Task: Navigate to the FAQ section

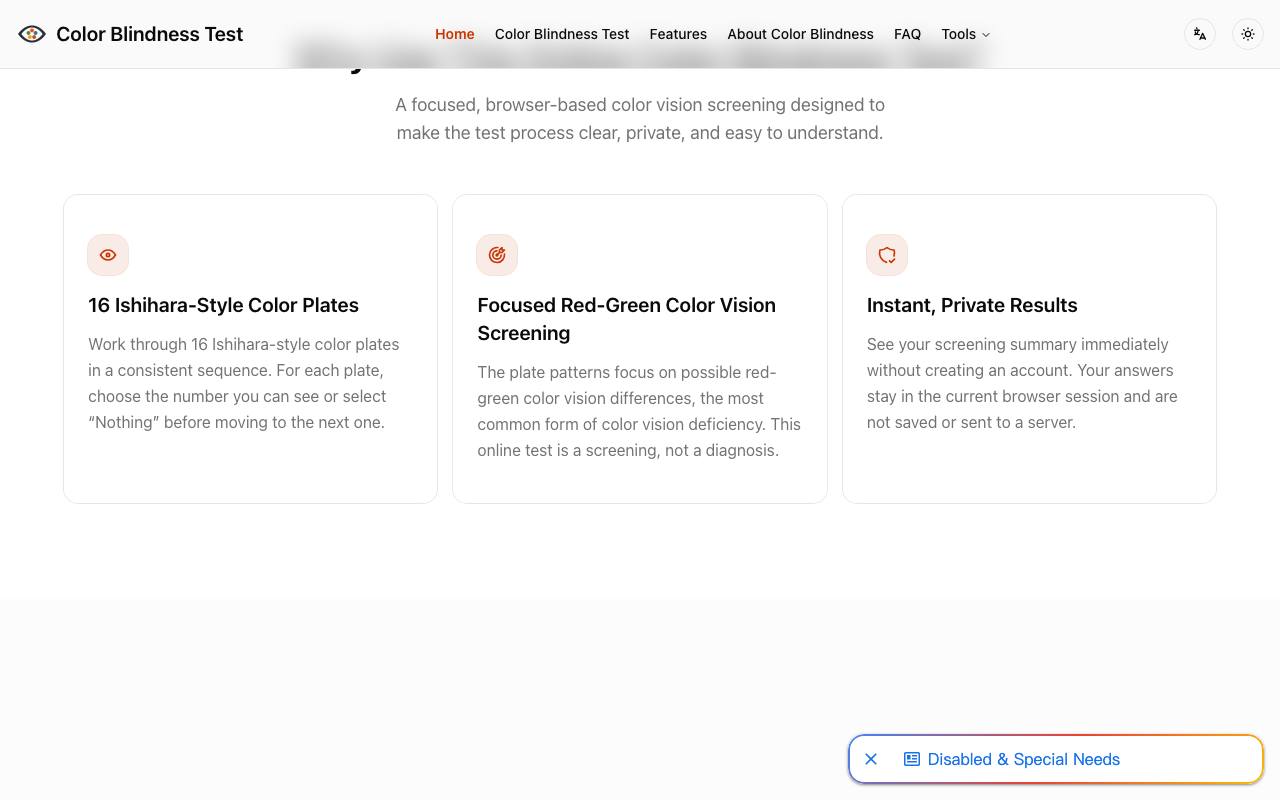Action: click(907, 34)
